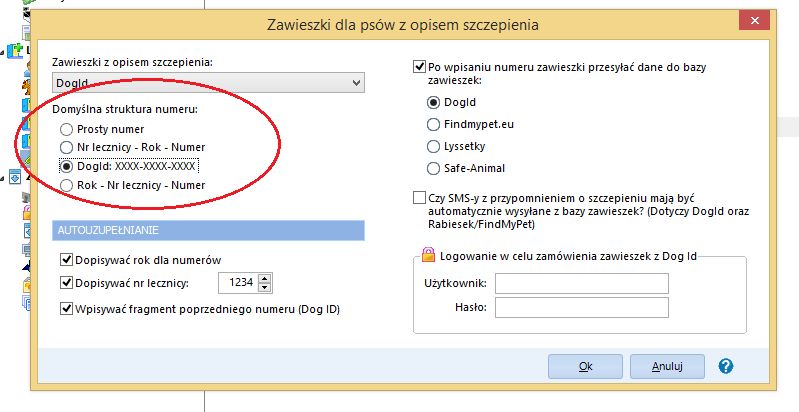
Task: Click the padlock icon beside Logowanie
Action: tap(429, 254)
